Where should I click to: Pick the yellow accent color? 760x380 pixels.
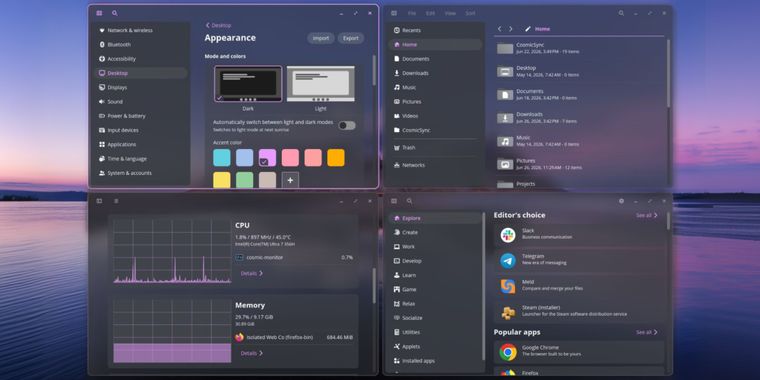click(222, 180)
